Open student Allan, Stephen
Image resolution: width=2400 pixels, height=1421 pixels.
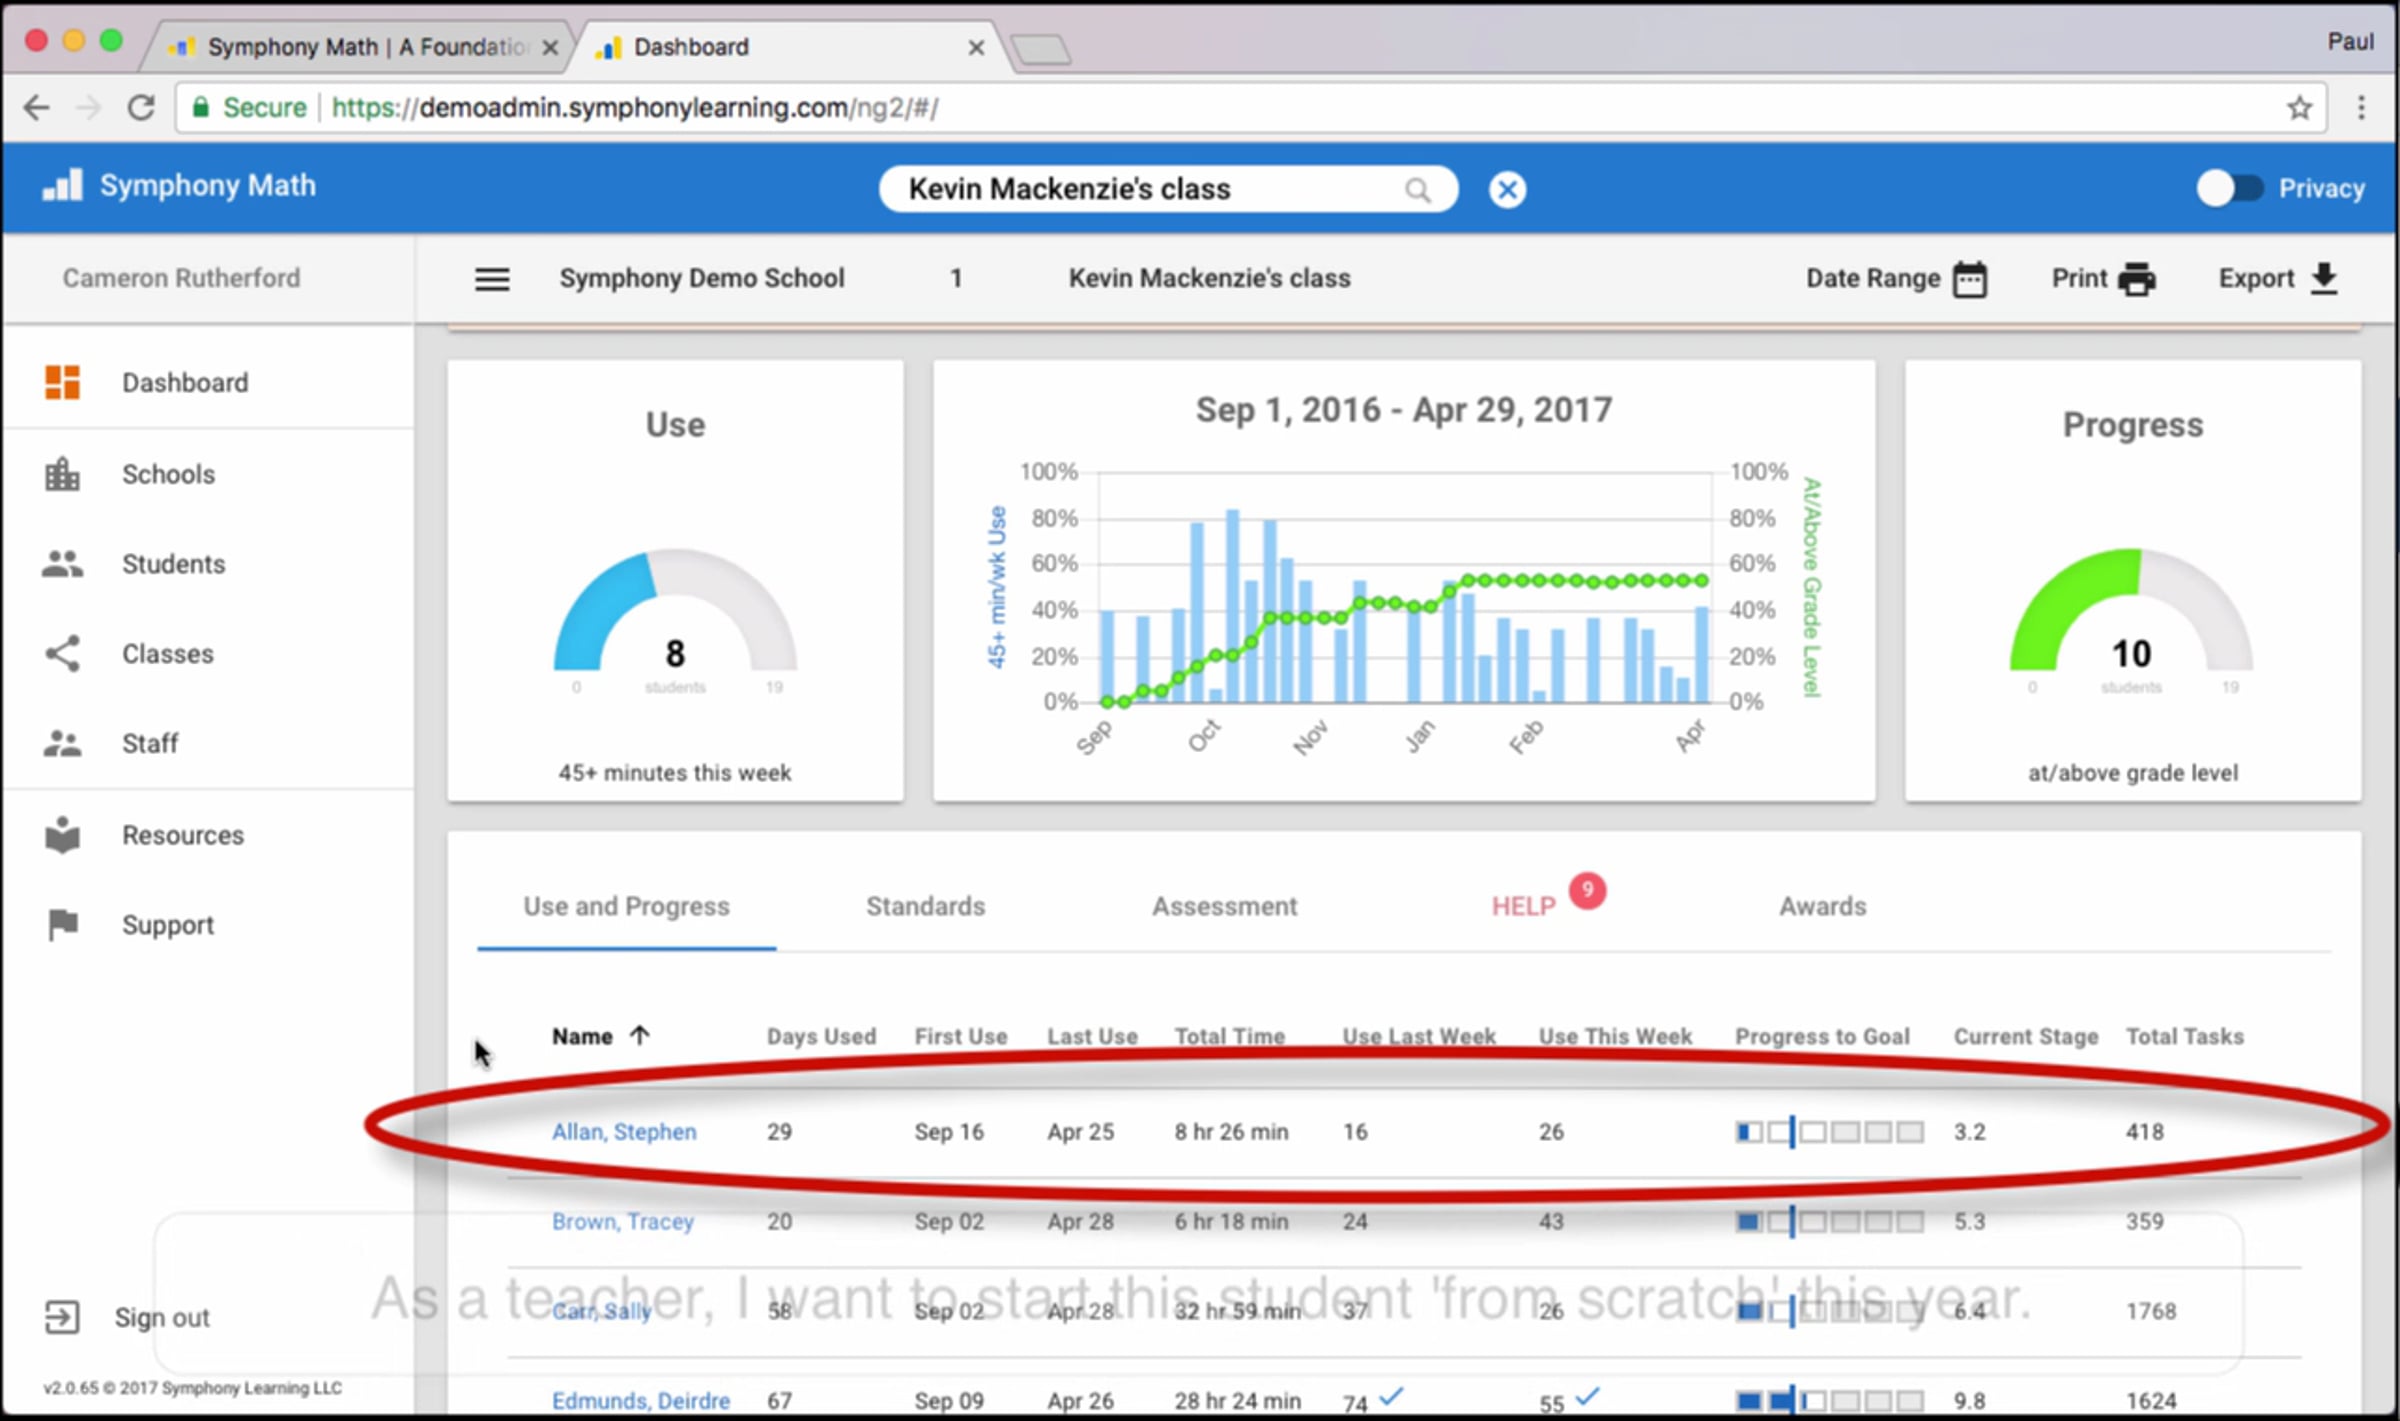(x=624, y=1131)
